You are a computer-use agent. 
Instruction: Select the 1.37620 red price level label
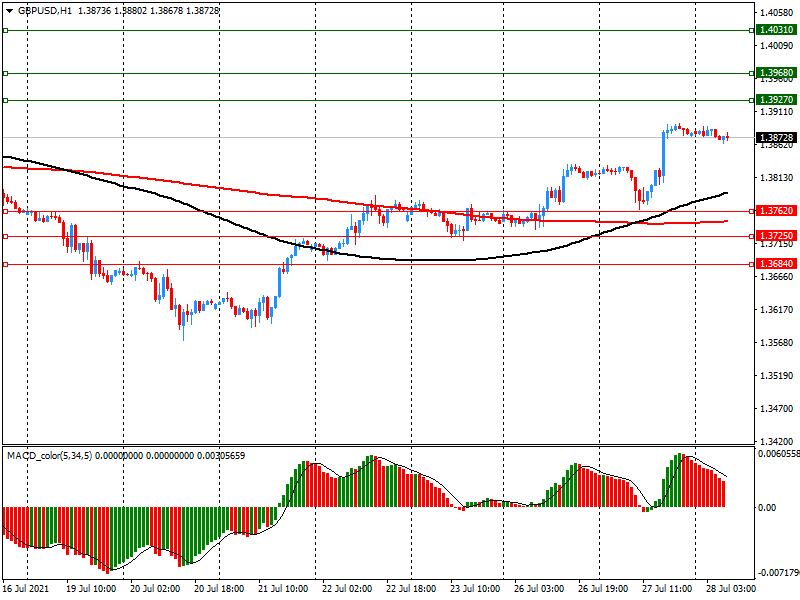[776, 211]
